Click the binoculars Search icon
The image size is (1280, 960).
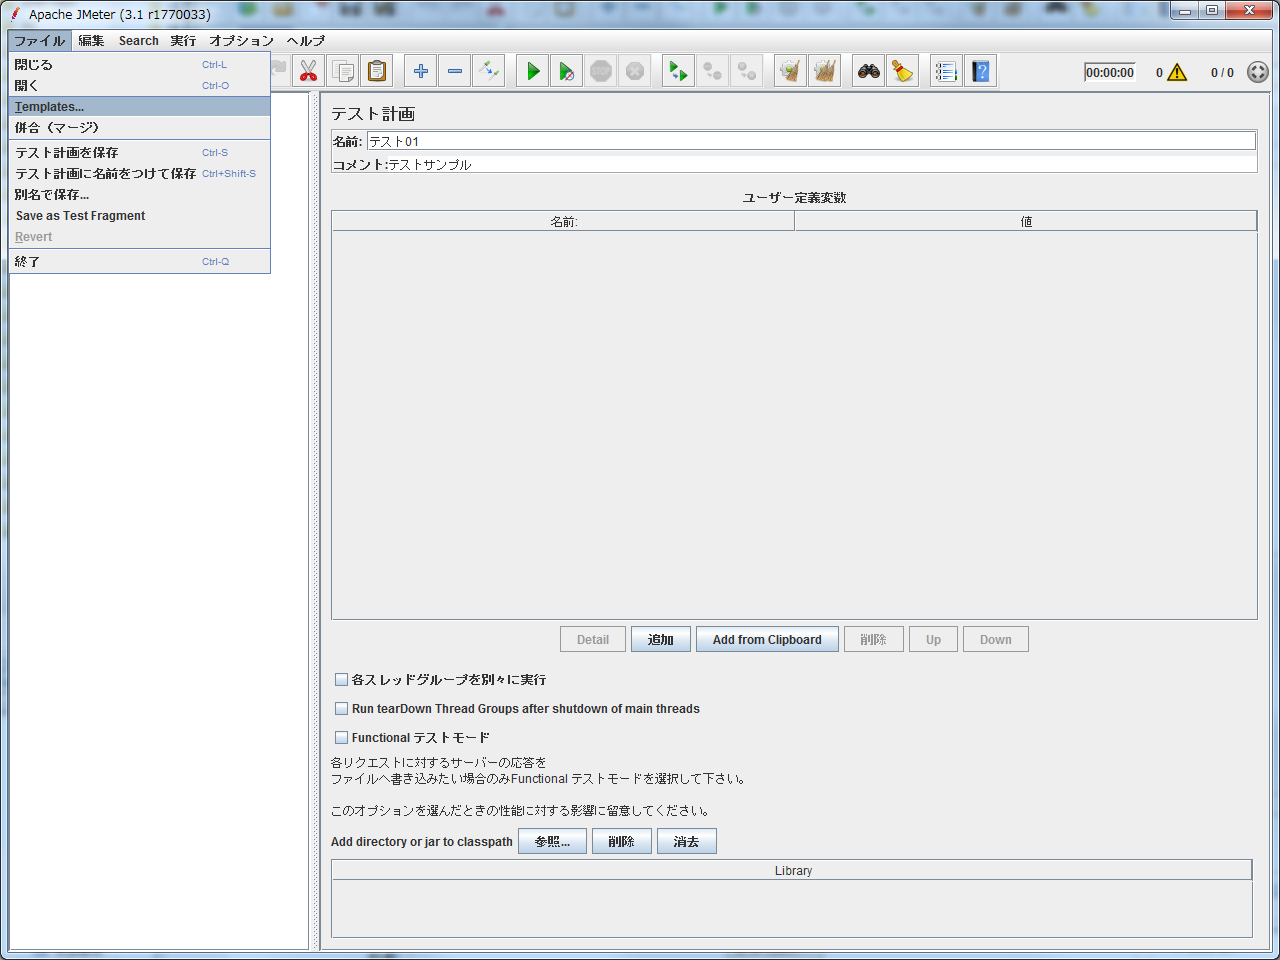(869, 71)
